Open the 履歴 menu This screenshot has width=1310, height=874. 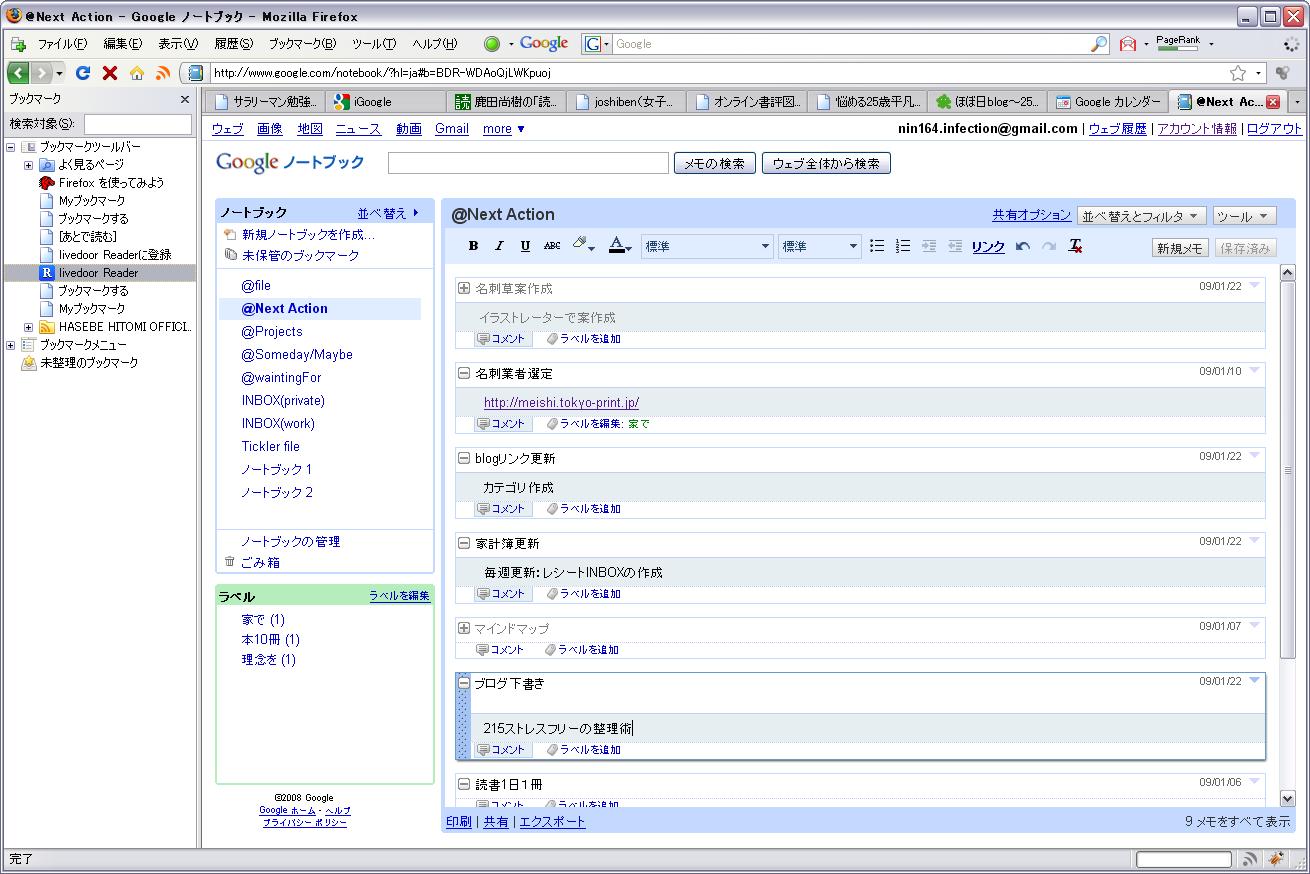pyautogui.click(x=233, y=44)
